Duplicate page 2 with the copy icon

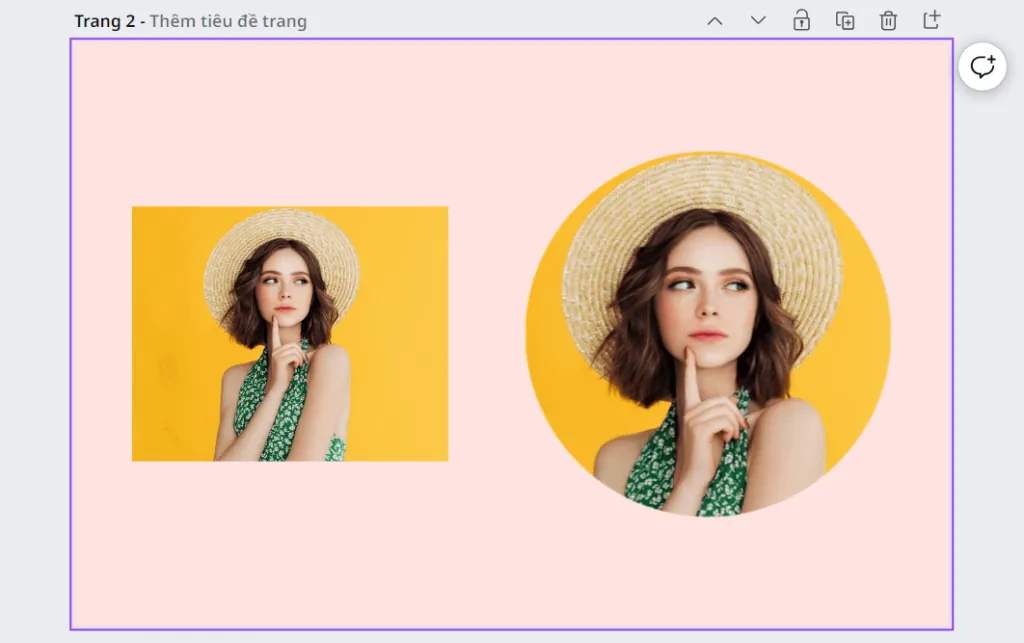(x=845, y=20)
